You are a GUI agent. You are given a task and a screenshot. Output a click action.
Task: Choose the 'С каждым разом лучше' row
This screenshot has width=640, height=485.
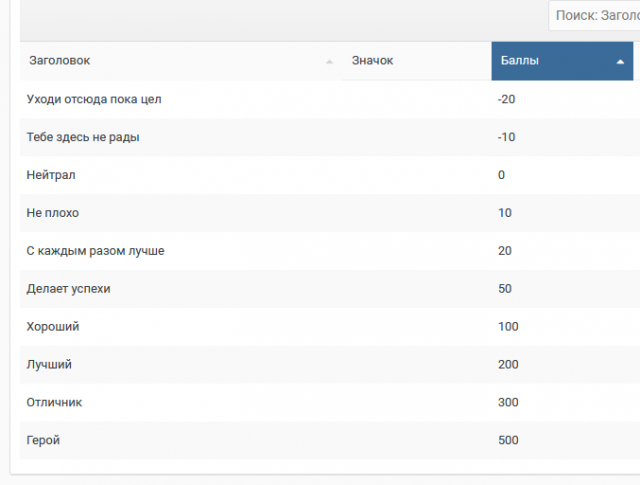tap(95, 251)
